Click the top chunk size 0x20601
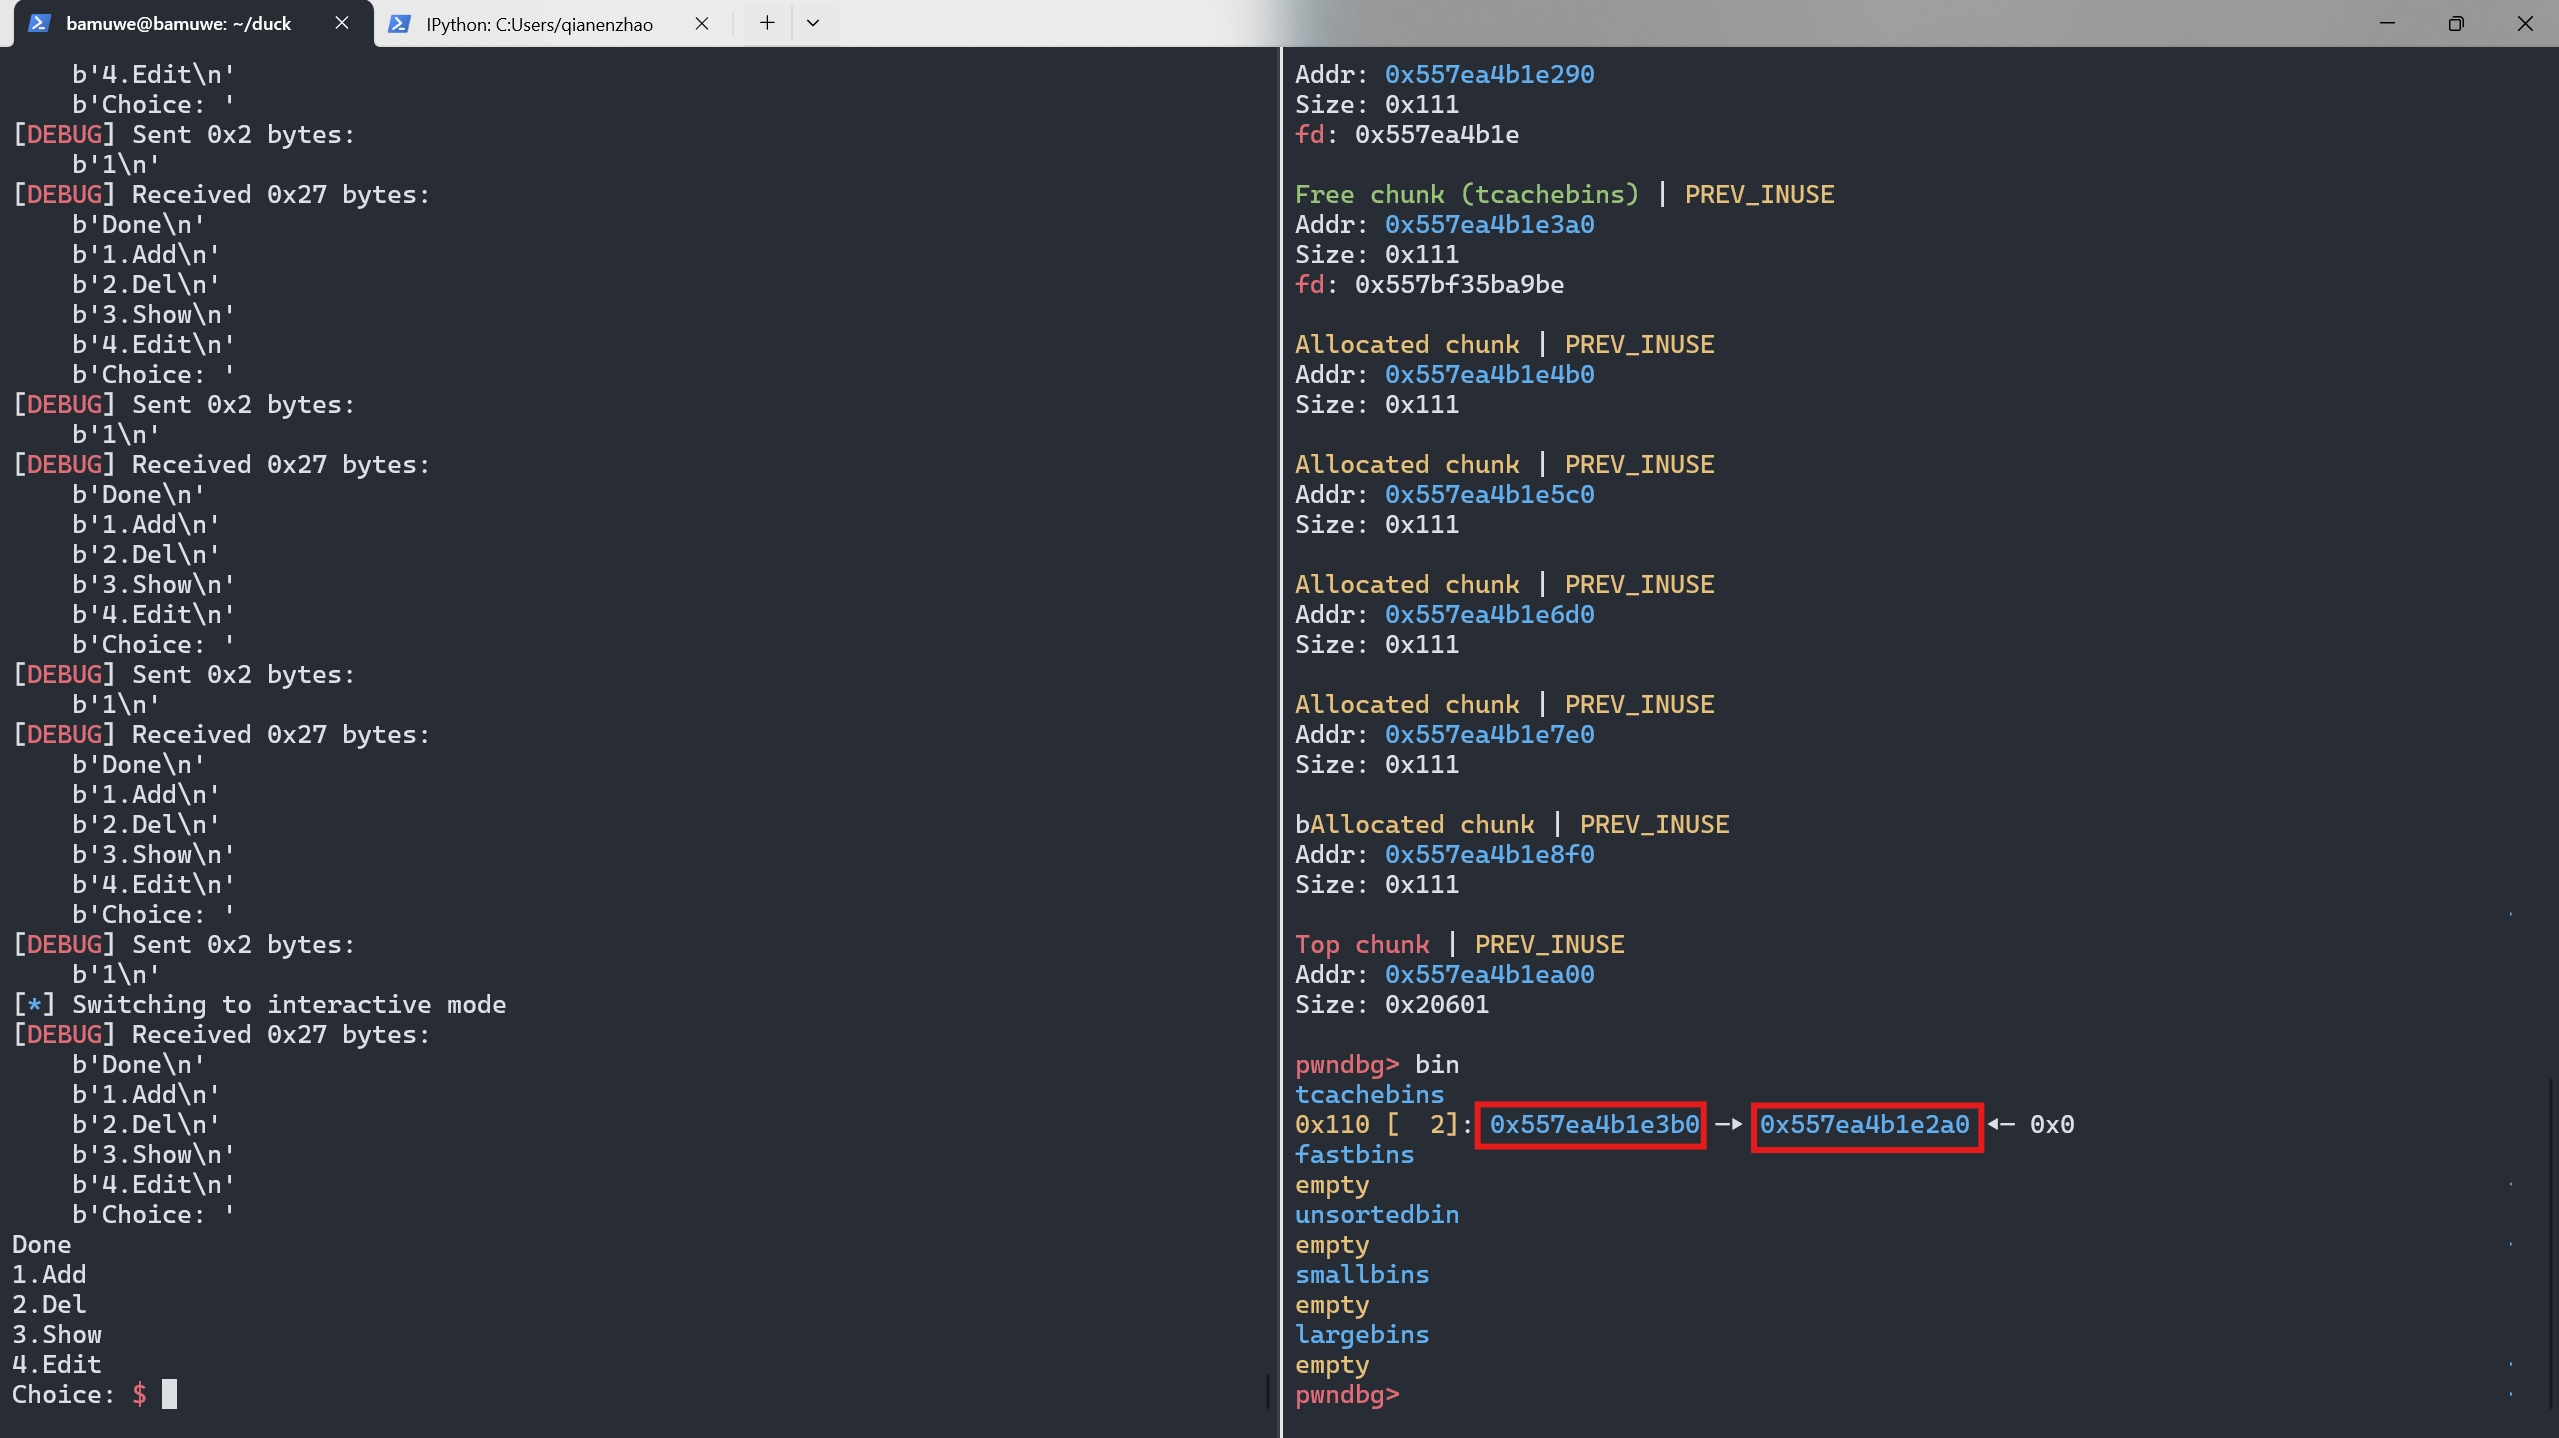The width and height of the screenshot is (2559, 1438). pos(1436,1004)
